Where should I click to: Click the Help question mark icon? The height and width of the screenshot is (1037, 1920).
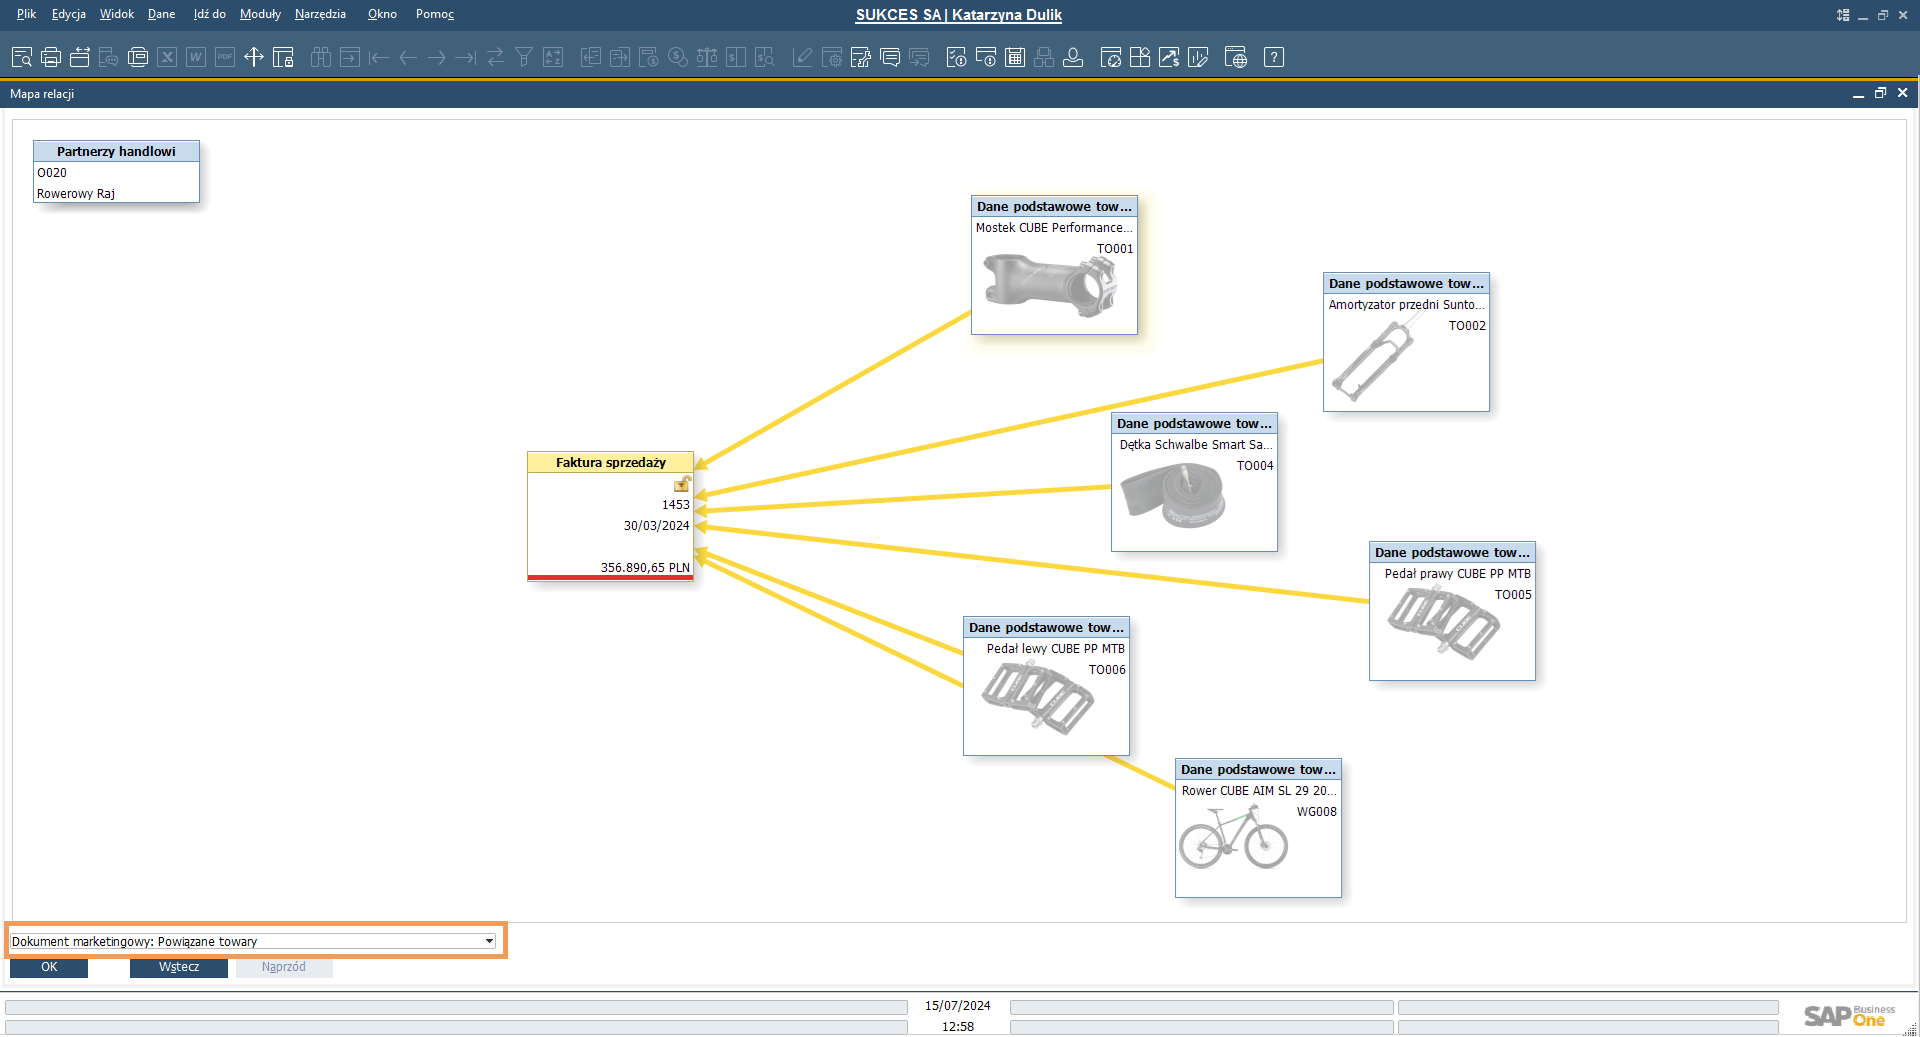(1274, 58)
